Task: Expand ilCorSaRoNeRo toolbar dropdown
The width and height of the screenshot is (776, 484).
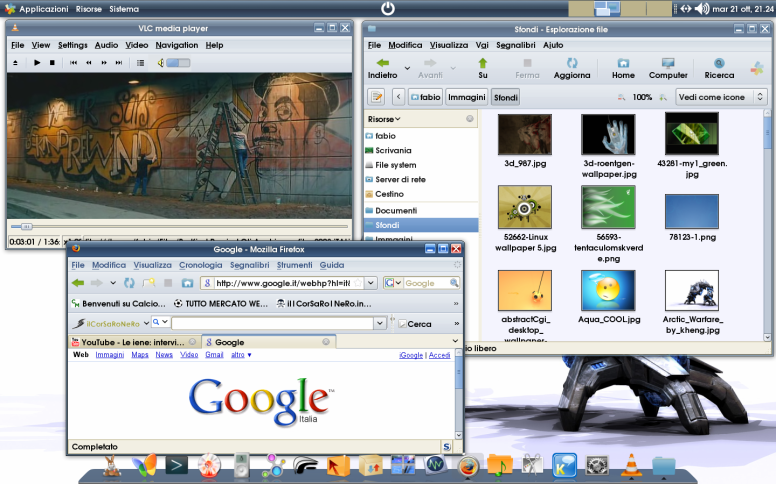Action: pyautogui.click(x=146, y=324)
